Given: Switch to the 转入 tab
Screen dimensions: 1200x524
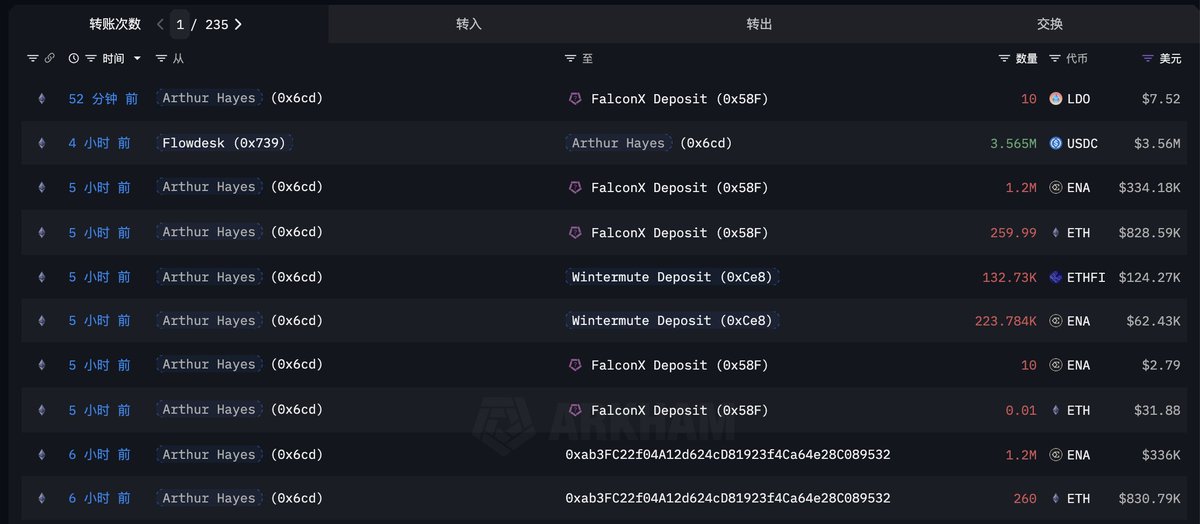Looking at the screenshot, I should (x=468, y=23).
